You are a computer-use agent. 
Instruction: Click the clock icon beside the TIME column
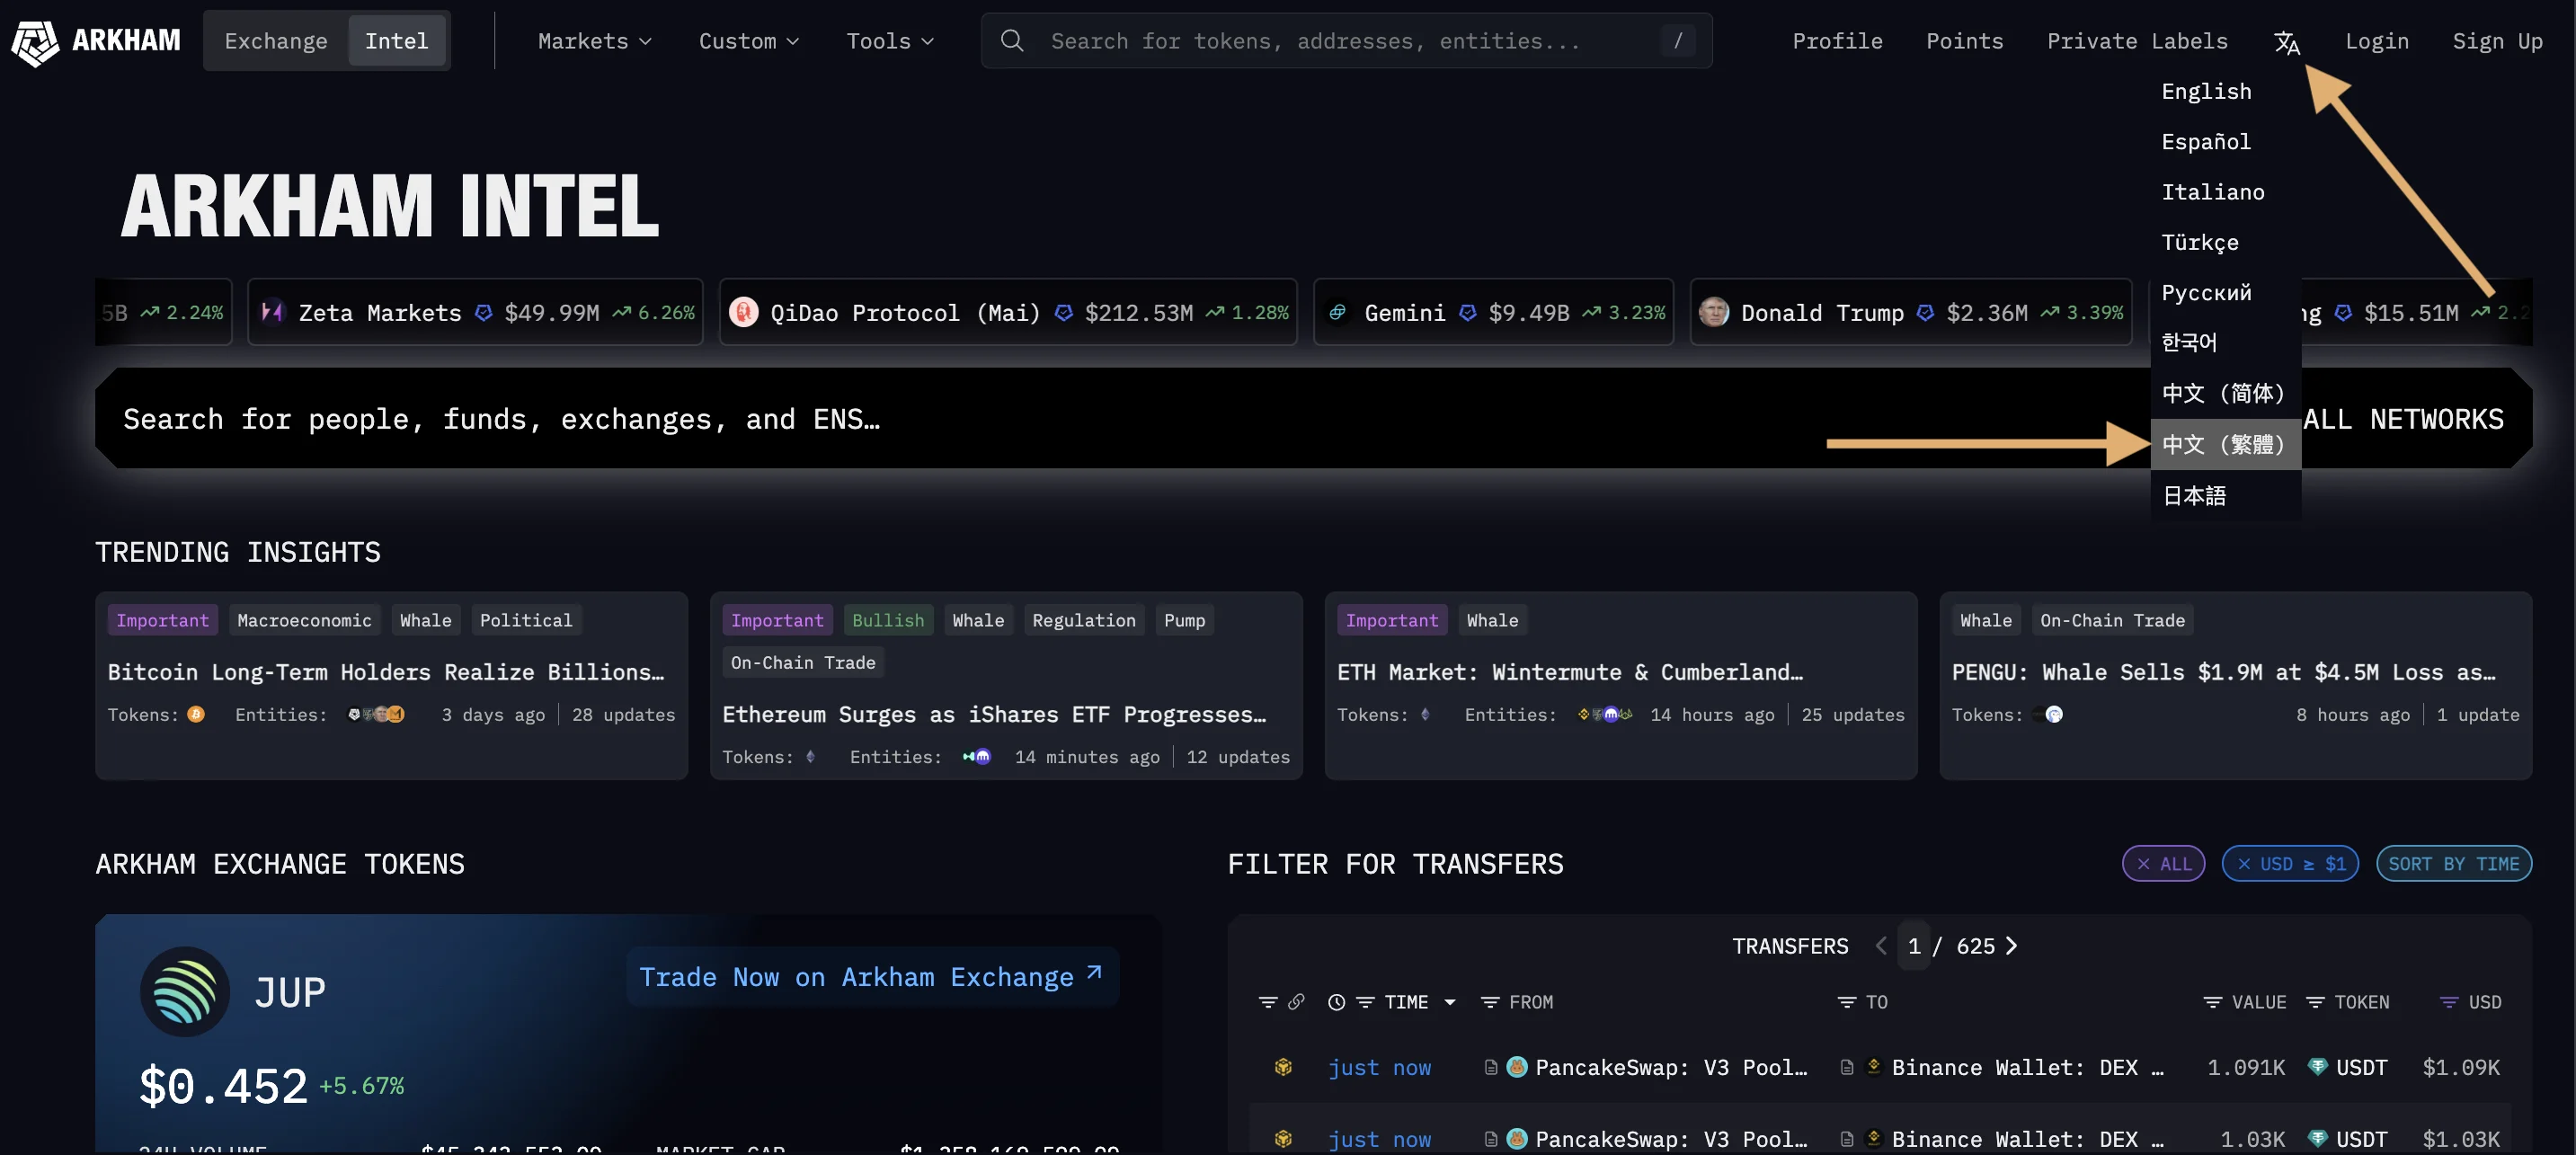pyautogui.click(x=1336, y=1002)
